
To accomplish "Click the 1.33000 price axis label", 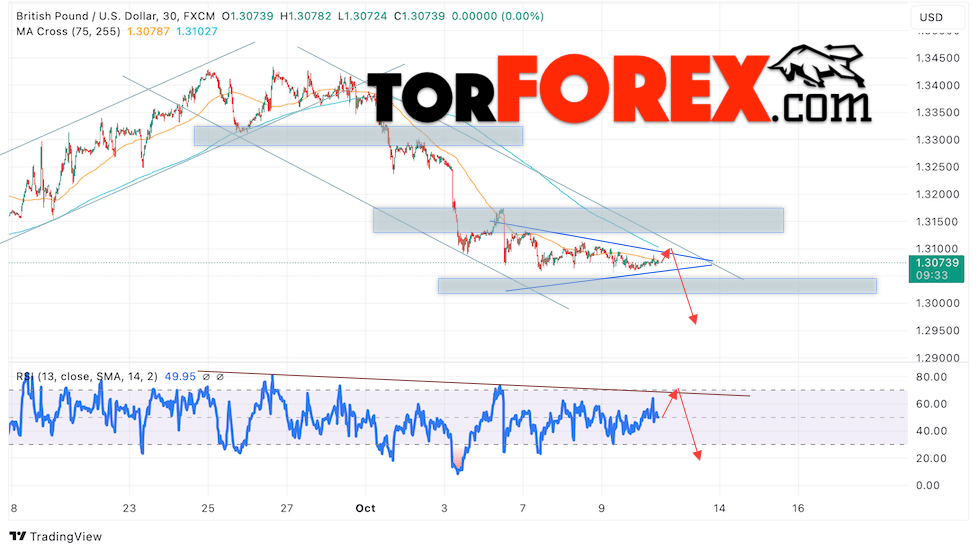I will pyautogui.click(x=937, y=140).
